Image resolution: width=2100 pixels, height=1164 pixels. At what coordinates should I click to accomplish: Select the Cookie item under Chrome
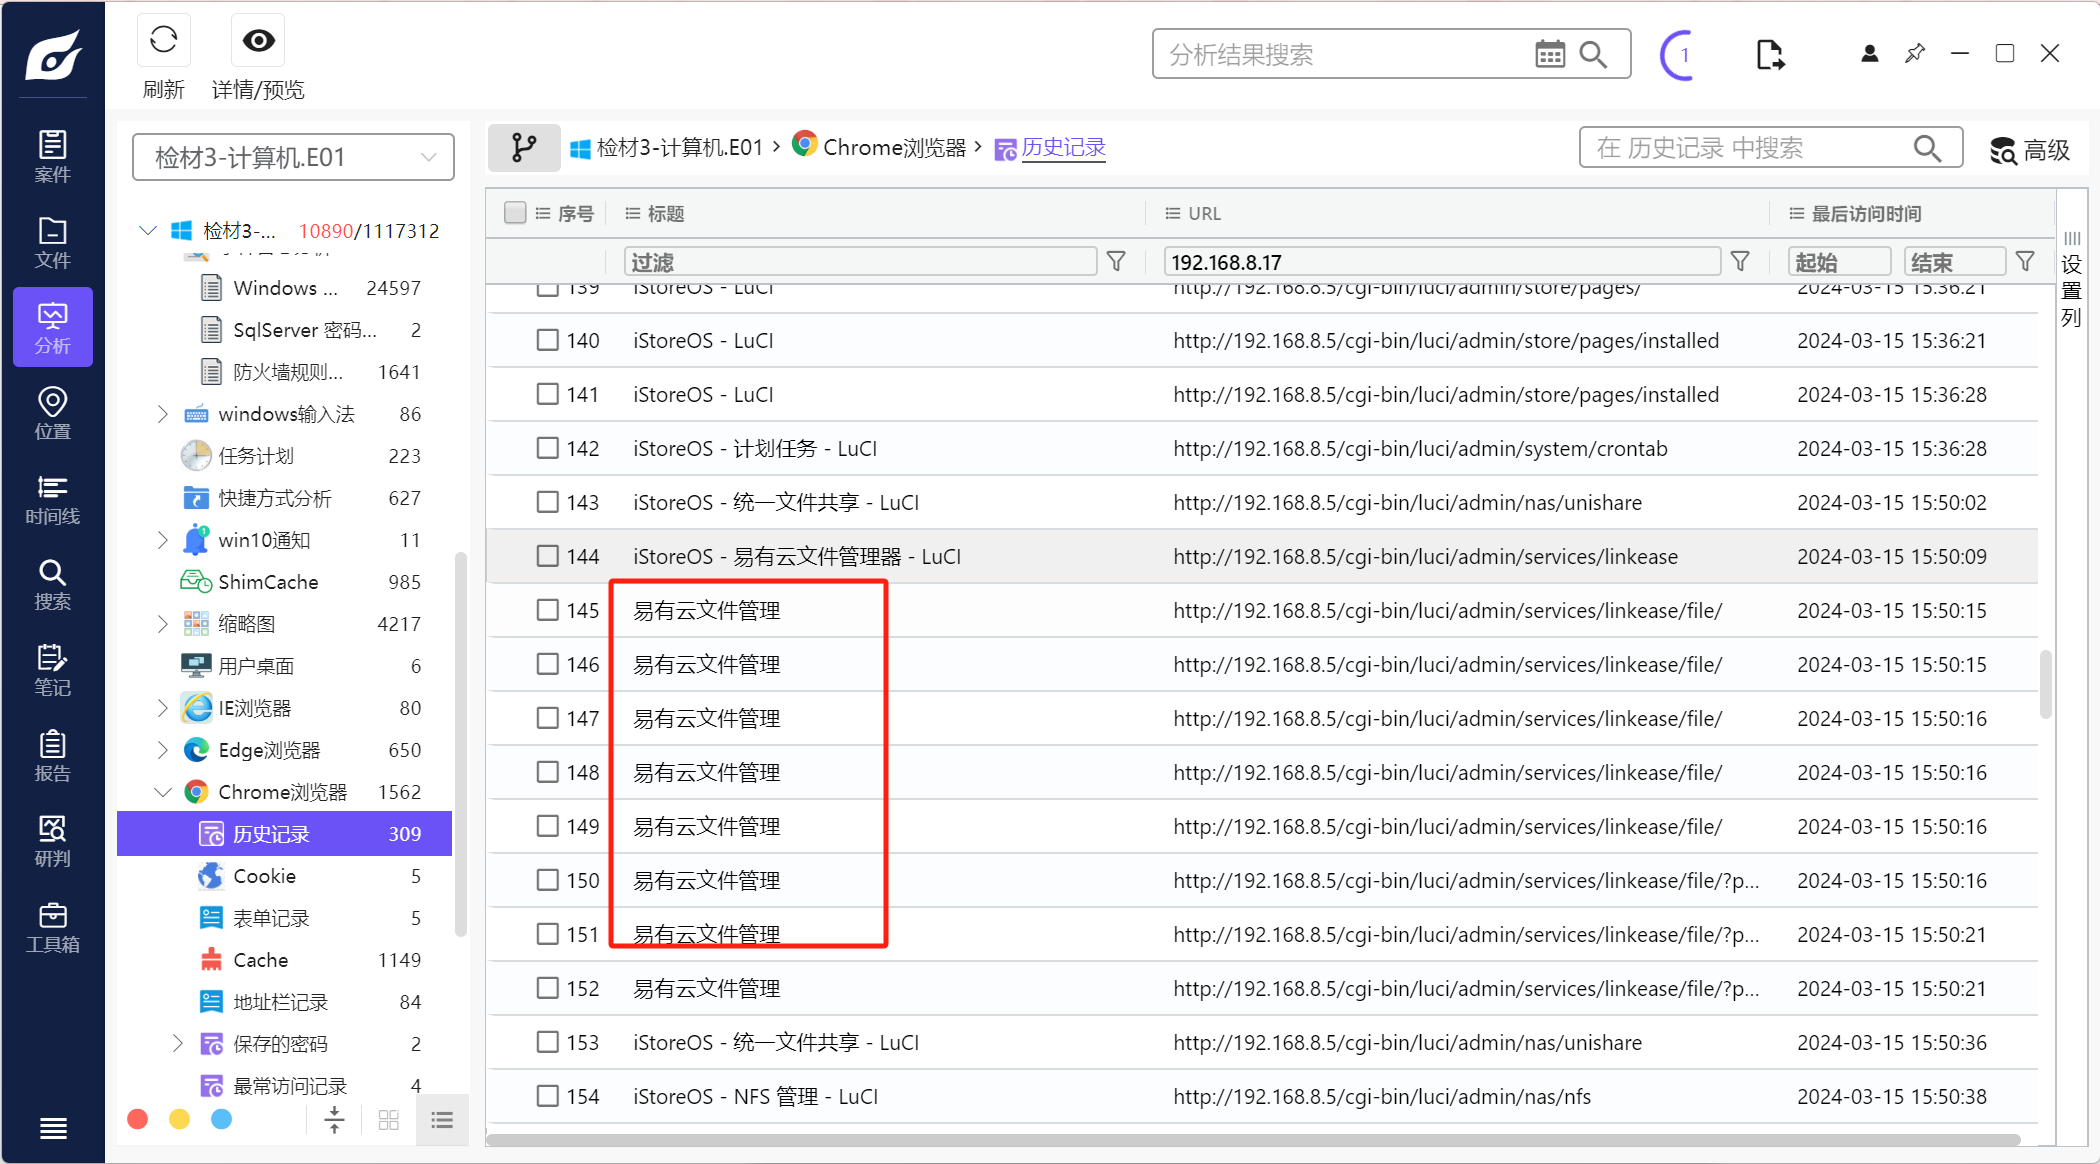click(264, 876)
